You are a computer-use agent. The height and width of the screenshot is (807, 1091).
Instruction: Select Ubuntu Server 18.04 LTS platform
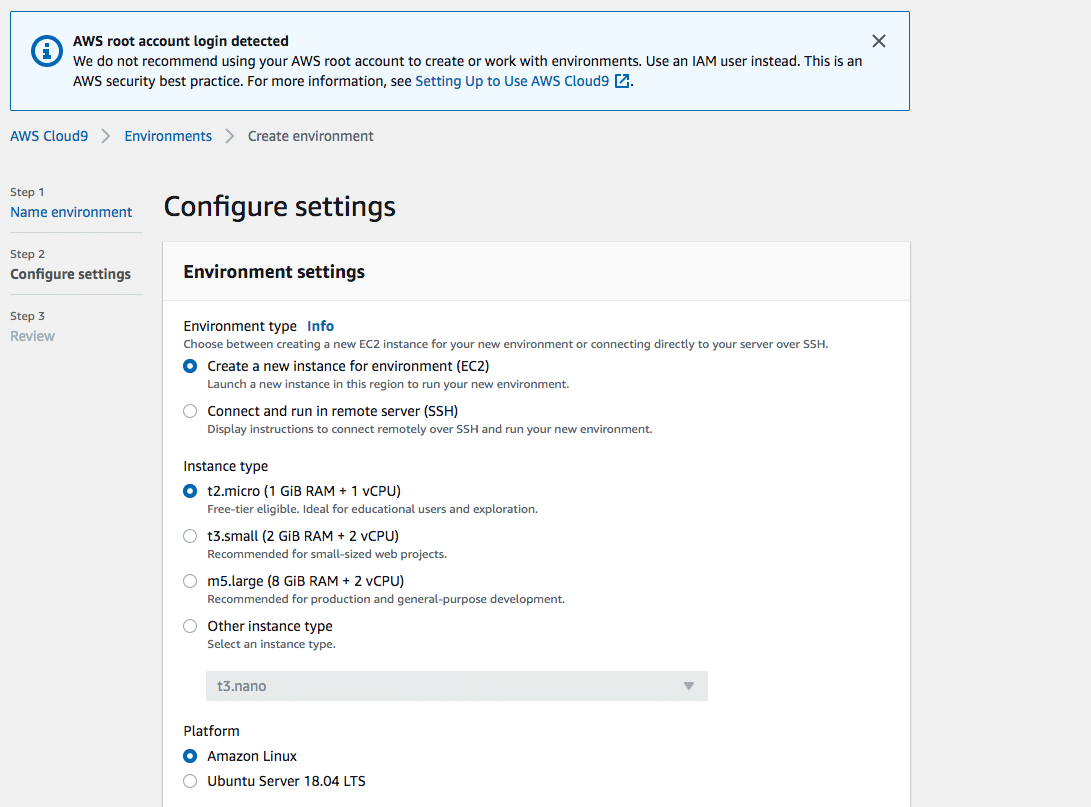190,781
